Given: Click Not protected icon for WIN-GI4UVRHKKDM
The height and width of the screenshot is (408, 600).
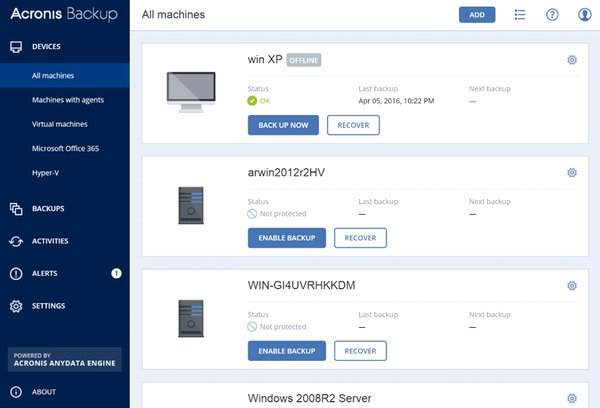Looking at the screenshot, I should click(x=252, y=326).
